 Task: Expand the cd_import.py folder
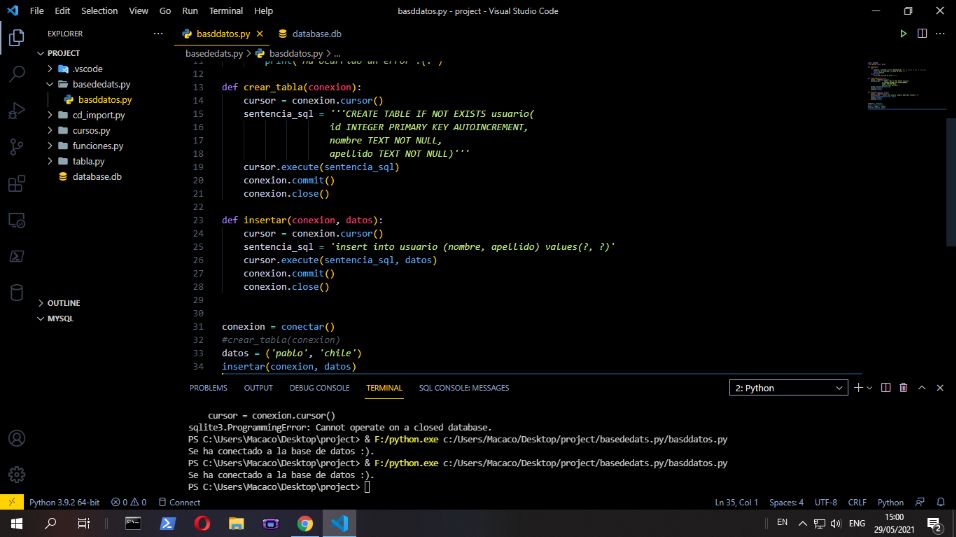pos(98,115)
